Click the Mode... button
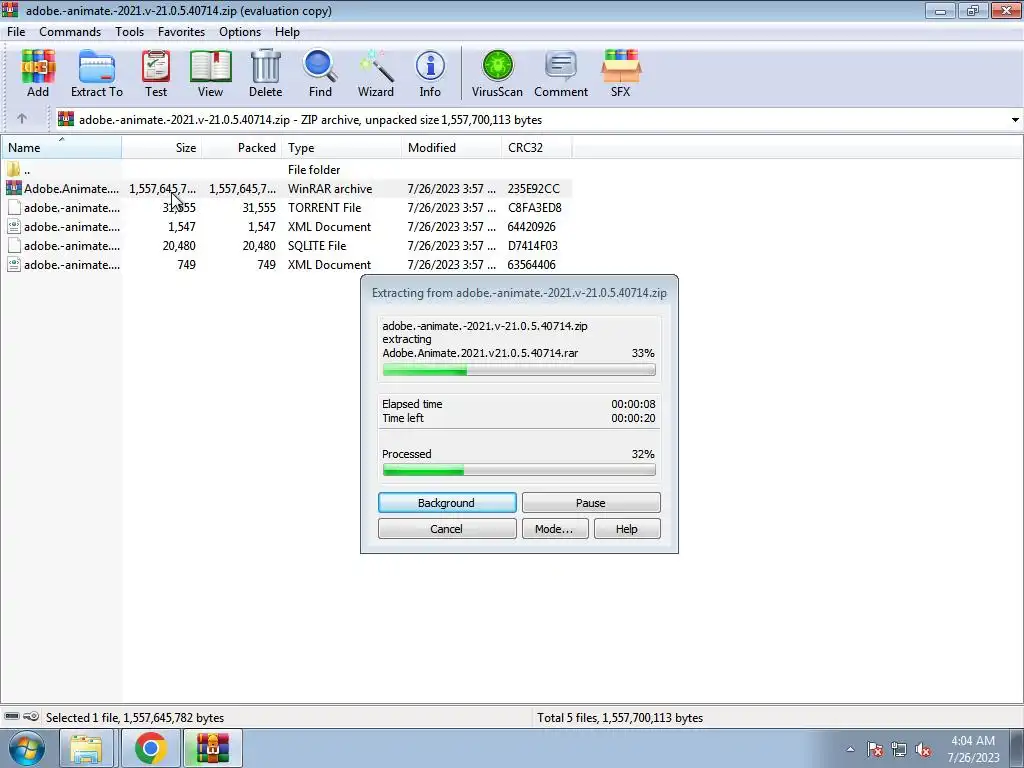This screenshot has height=768, width=1024. tap(555, 528)
